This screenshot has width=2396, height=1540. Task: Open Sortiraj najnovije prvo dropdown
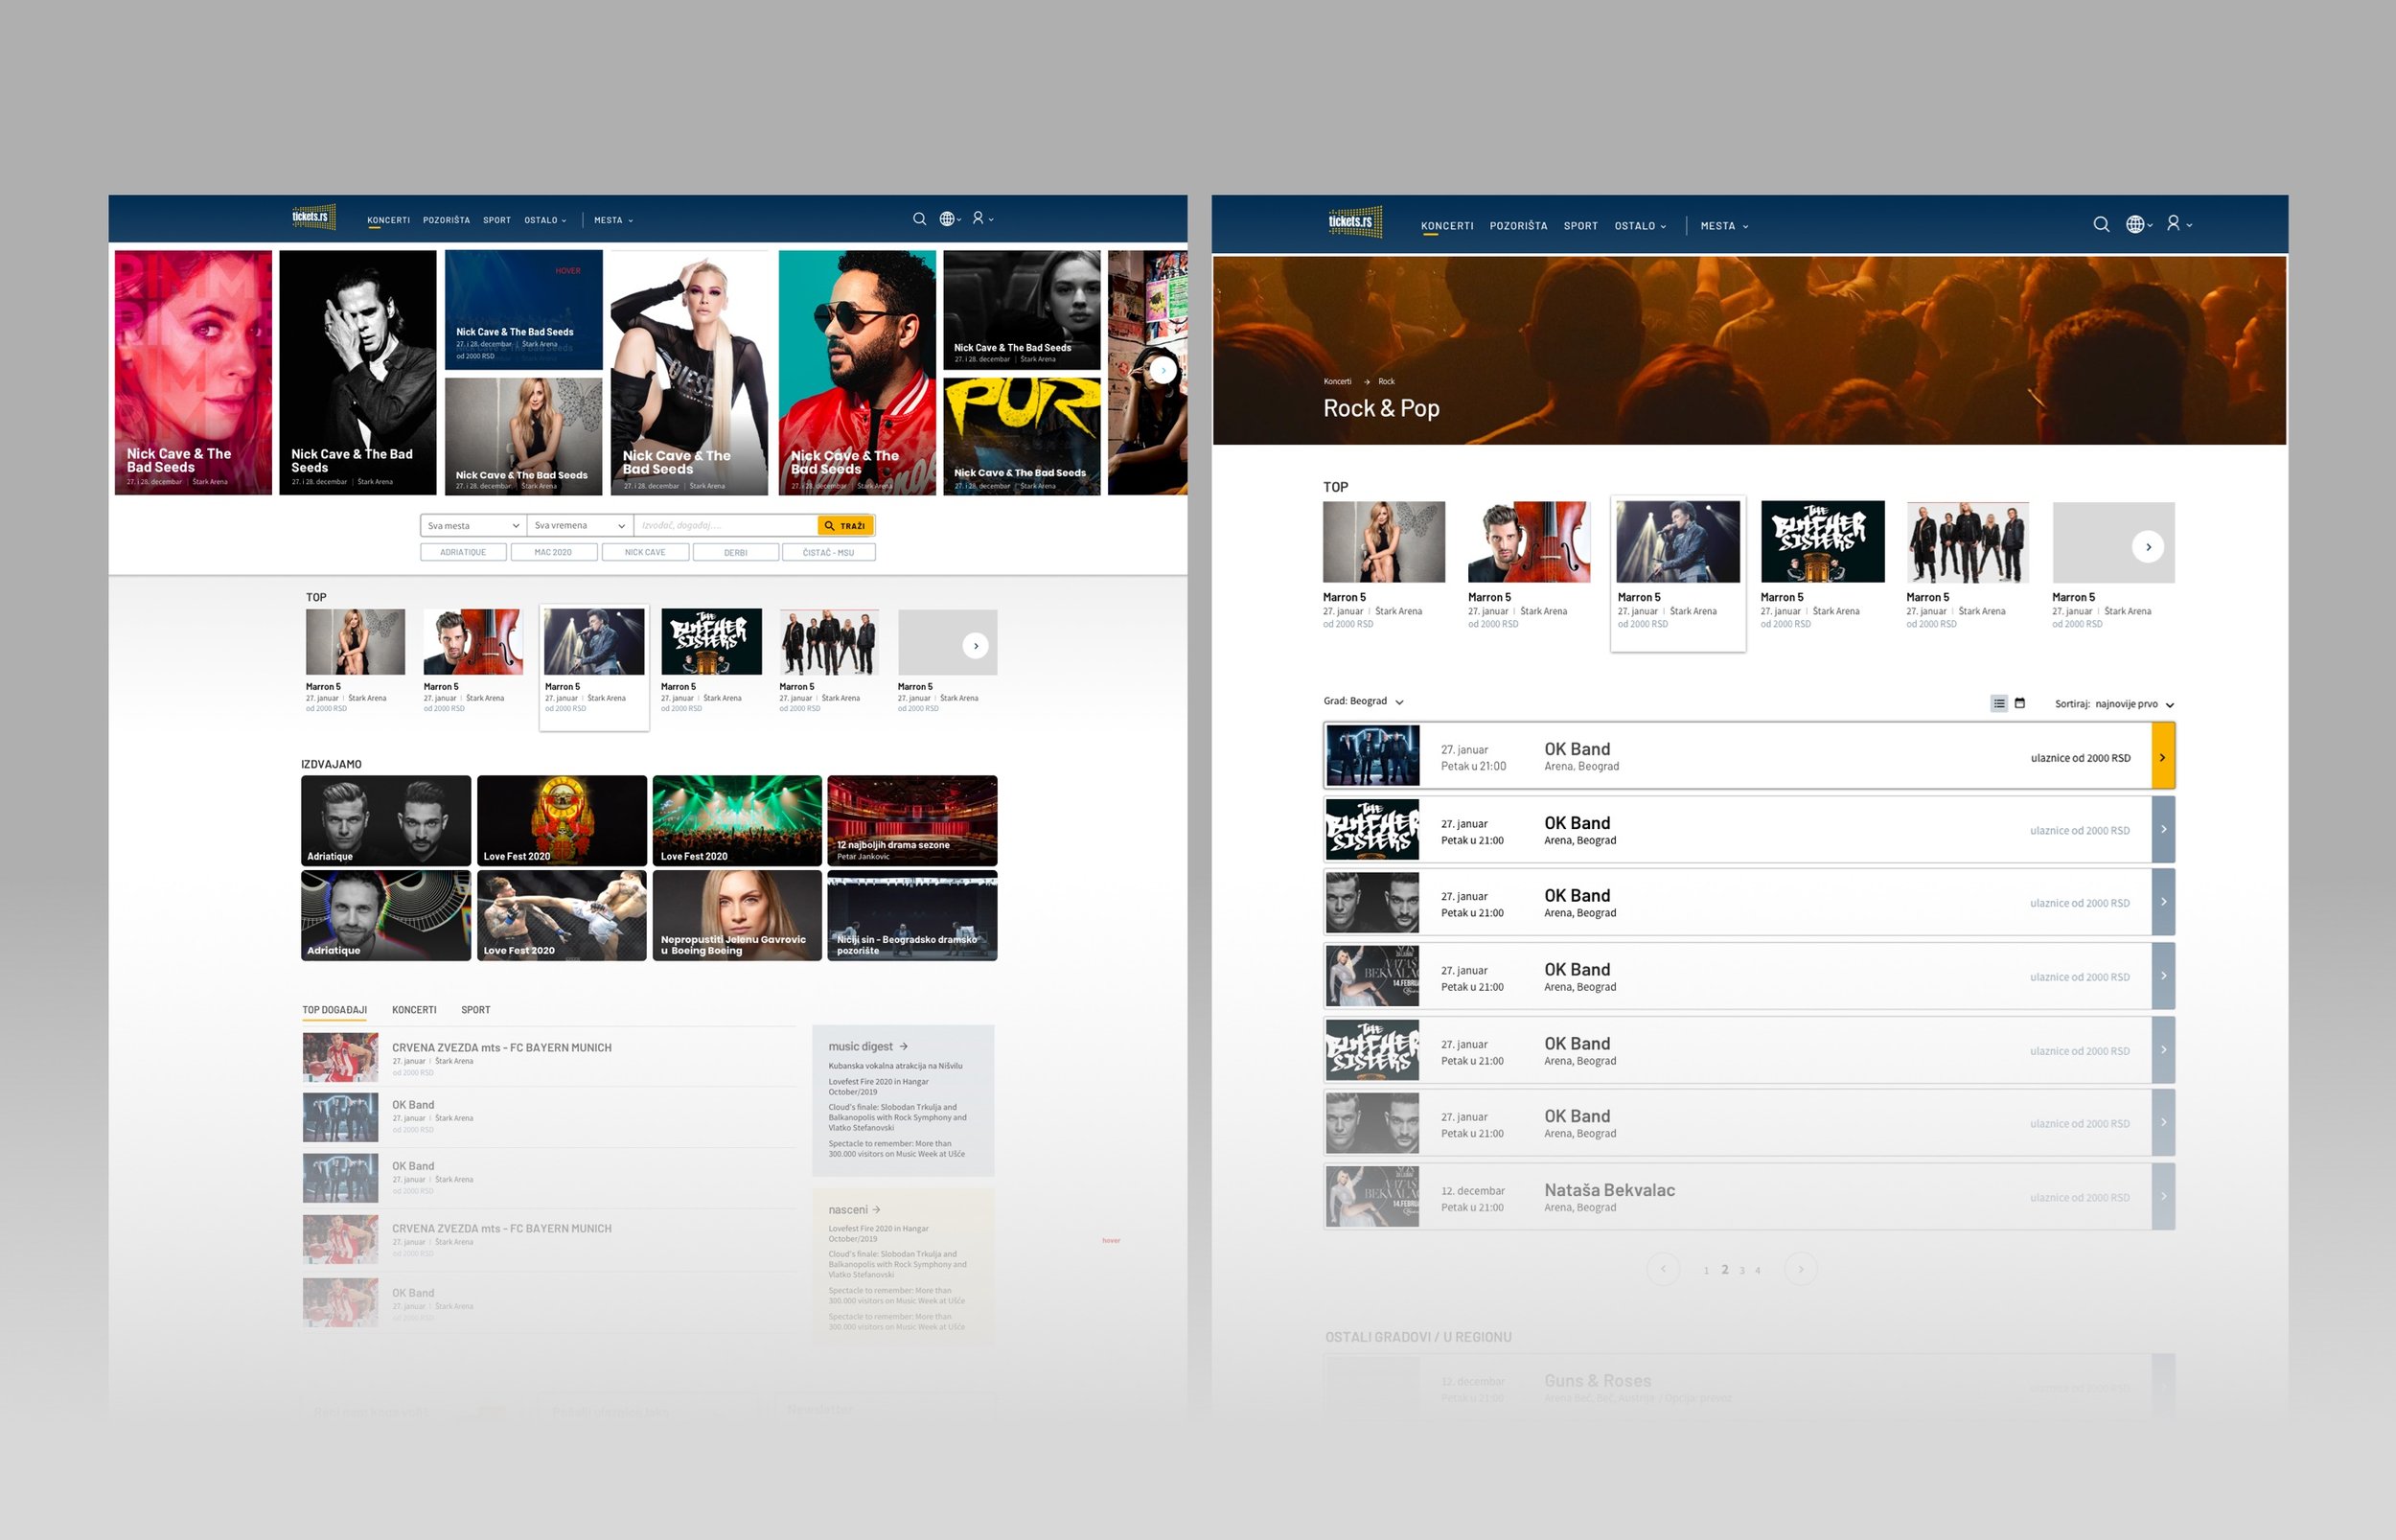[x=2114, y=704]
